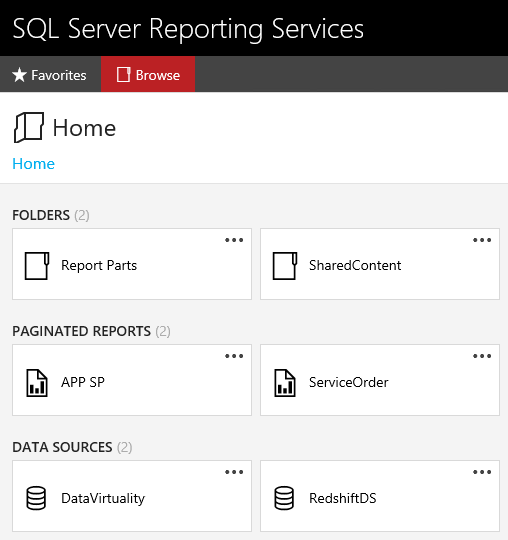Click the Home breadcrumb link
This screenshot has height=540, width=508.
tap(33, 164)
